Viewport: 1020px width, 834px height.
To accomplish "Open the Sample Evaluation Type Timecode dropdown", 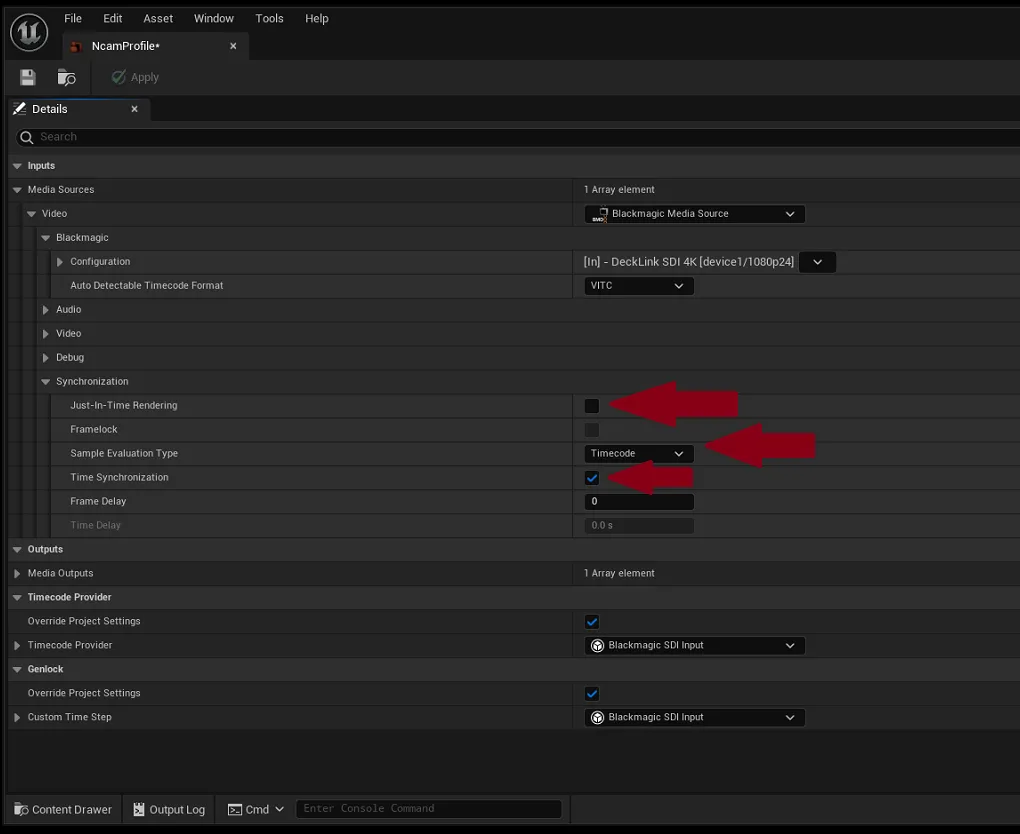I will tap(639, 453).
